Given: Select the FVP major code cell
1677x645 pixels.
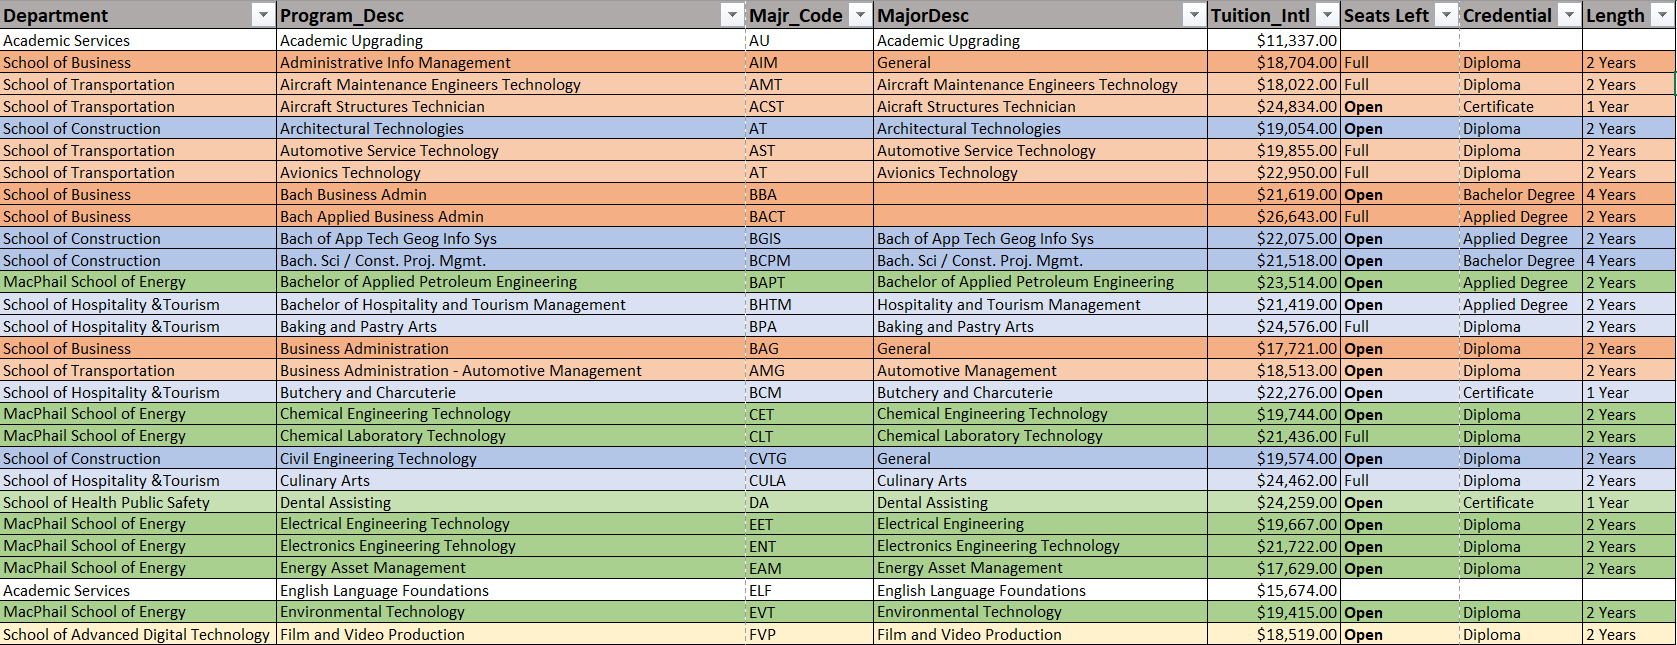Looking at the screenshot, I should (x=762, y=635).
